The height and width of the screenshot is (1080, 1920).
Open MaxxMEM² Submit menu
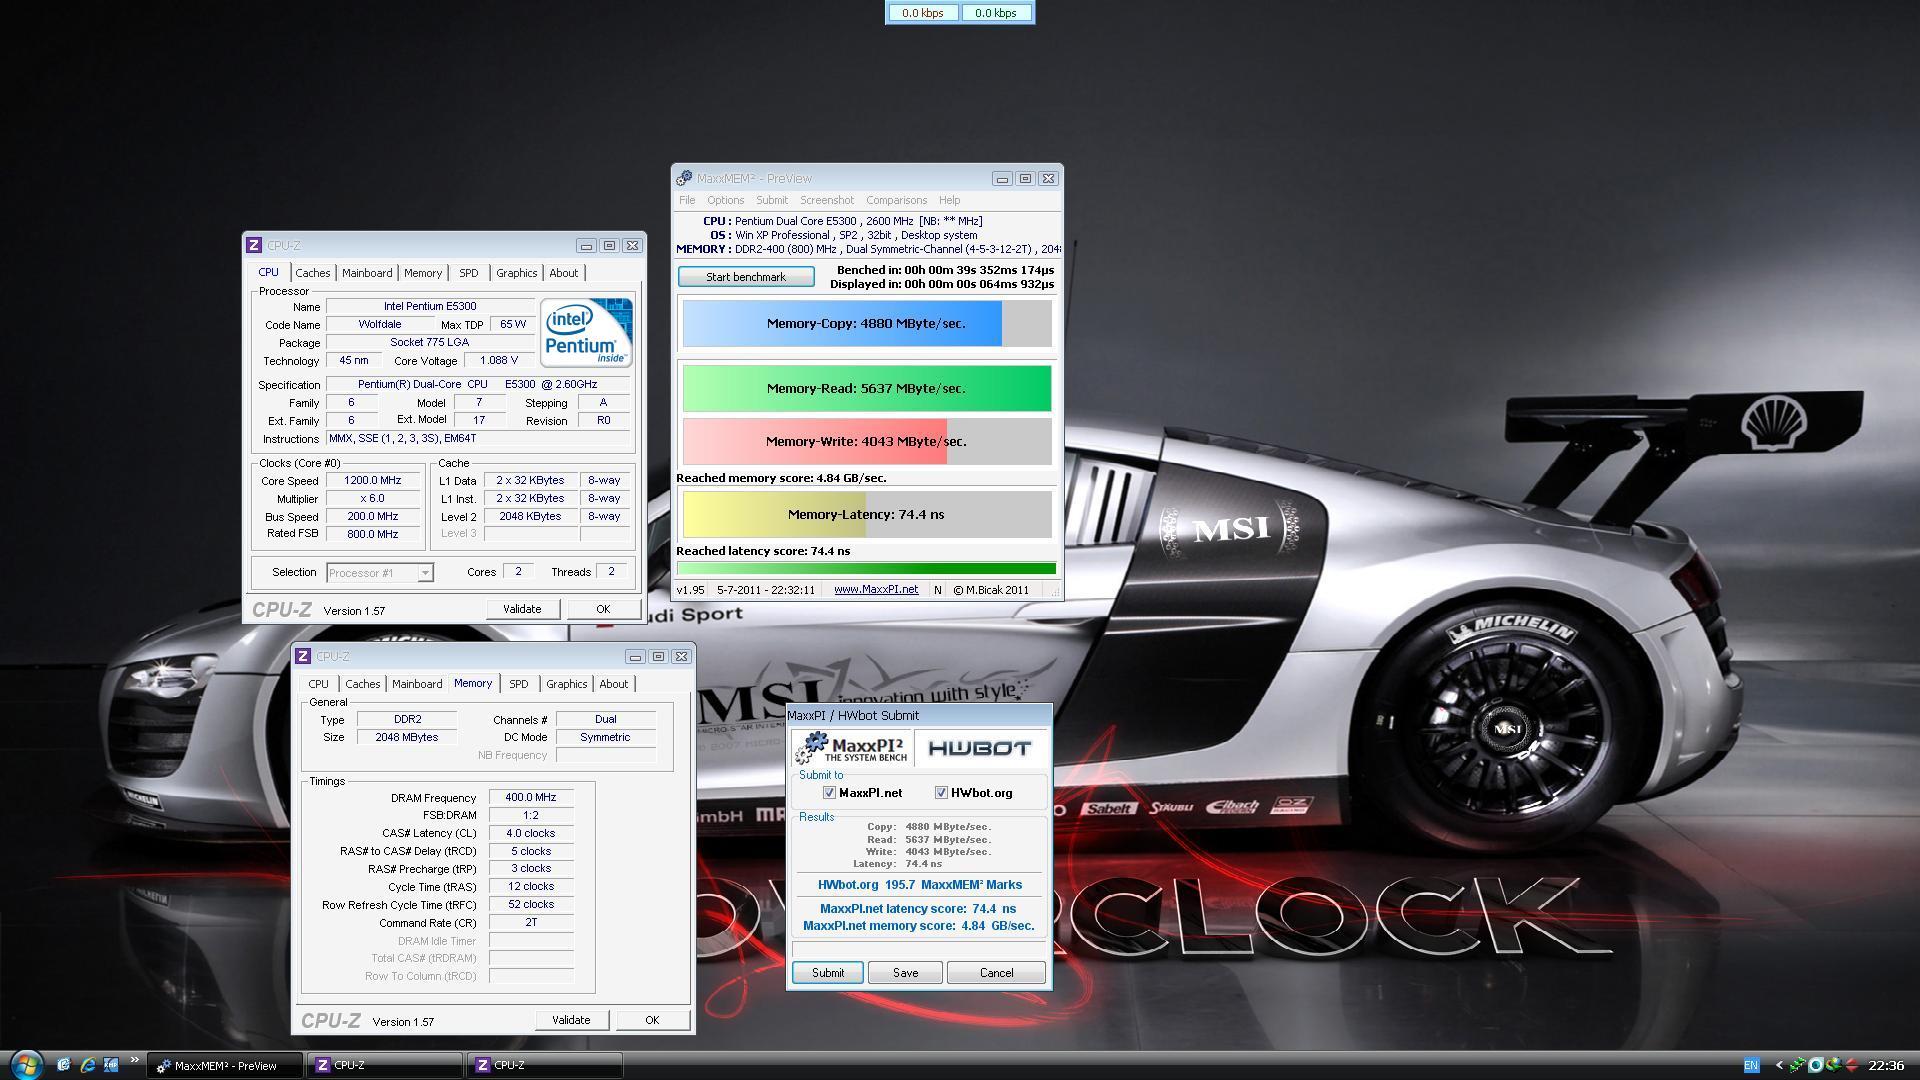[x=772, y=200]
